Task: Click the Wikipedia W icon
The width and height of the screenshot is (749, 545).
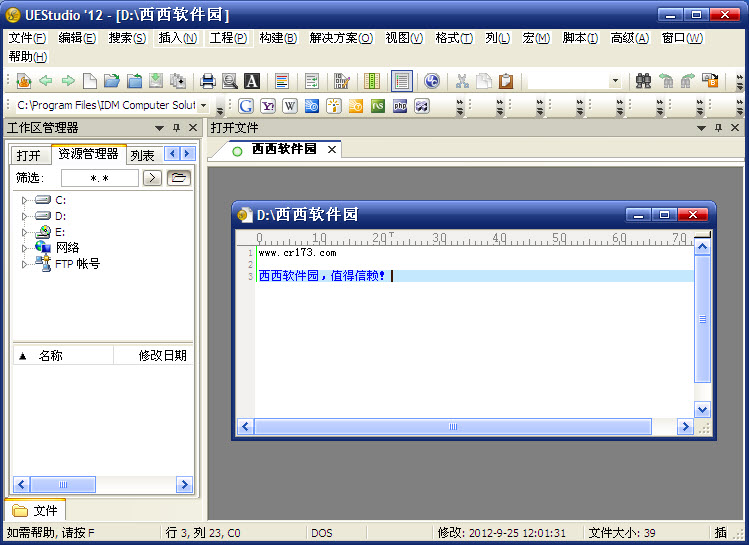Action: 290,106
